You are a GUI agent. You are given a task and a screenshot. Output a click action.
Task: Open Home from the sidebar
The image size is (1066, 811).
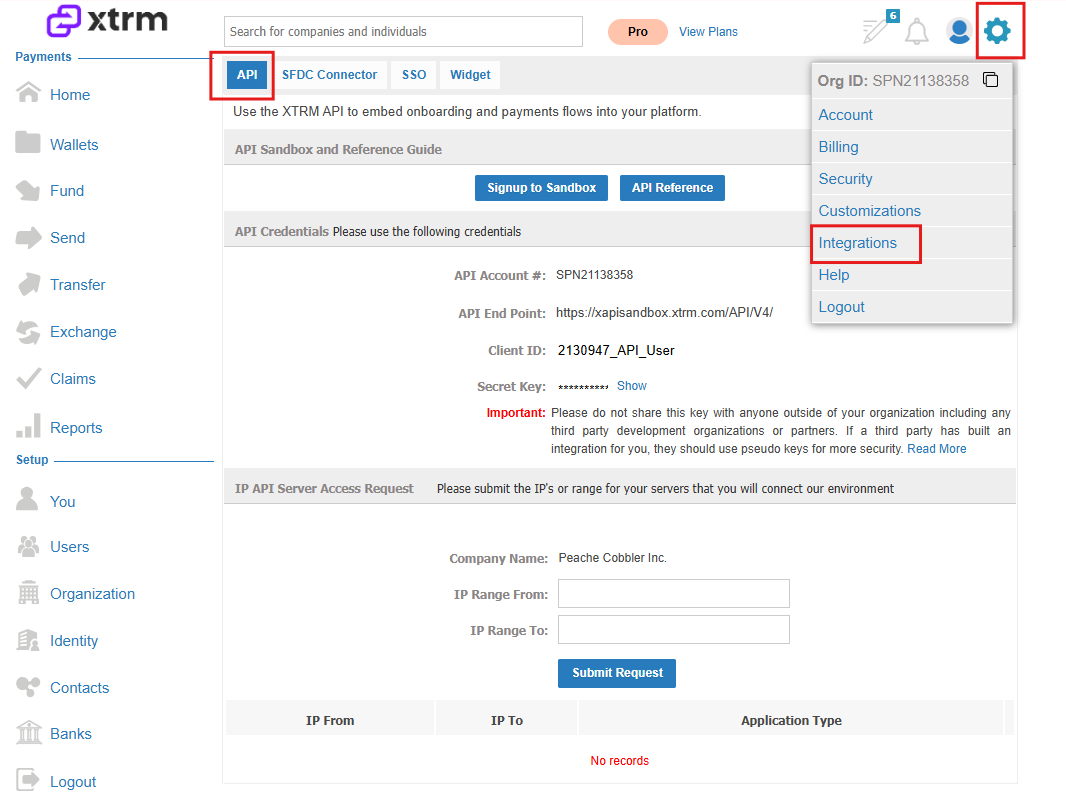pos(70,94)
